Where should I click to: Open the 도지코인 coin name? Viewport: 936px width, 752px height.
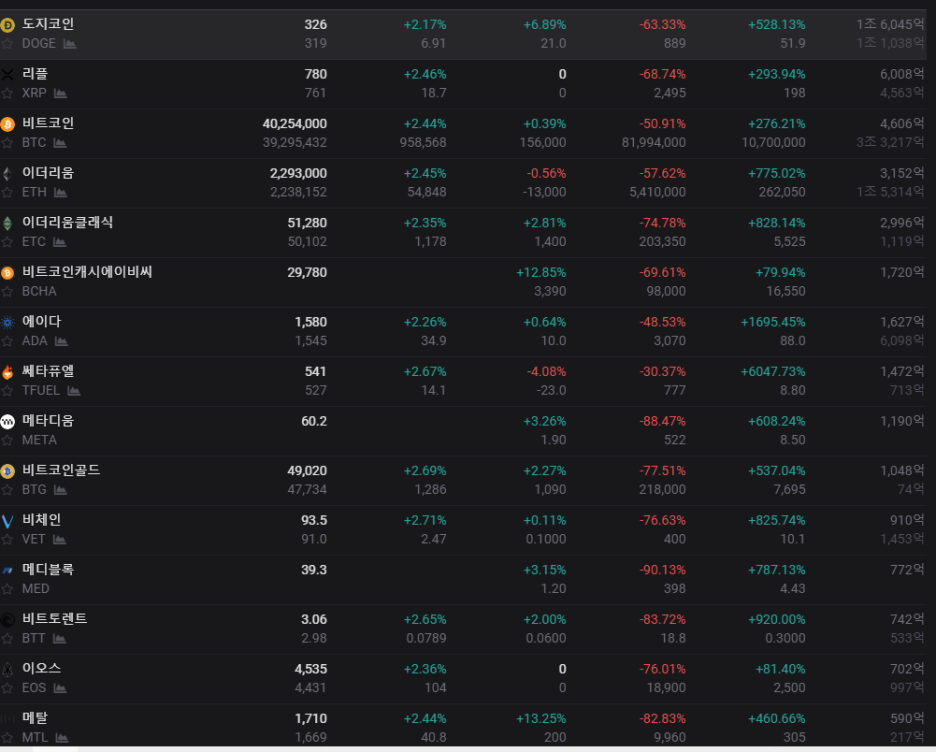[x=48, y=24]
